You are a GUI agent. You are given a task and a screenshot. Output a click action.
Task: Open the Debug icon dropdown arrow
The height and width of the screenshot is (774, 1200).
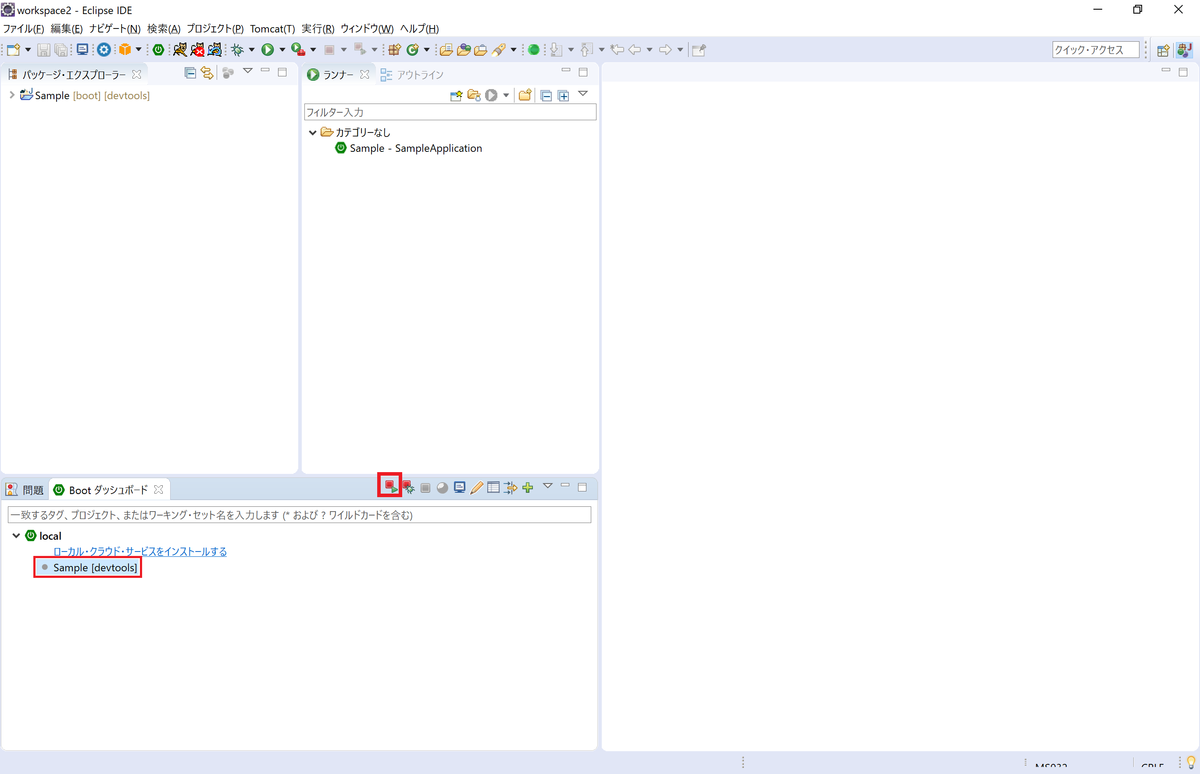(252, 49)
